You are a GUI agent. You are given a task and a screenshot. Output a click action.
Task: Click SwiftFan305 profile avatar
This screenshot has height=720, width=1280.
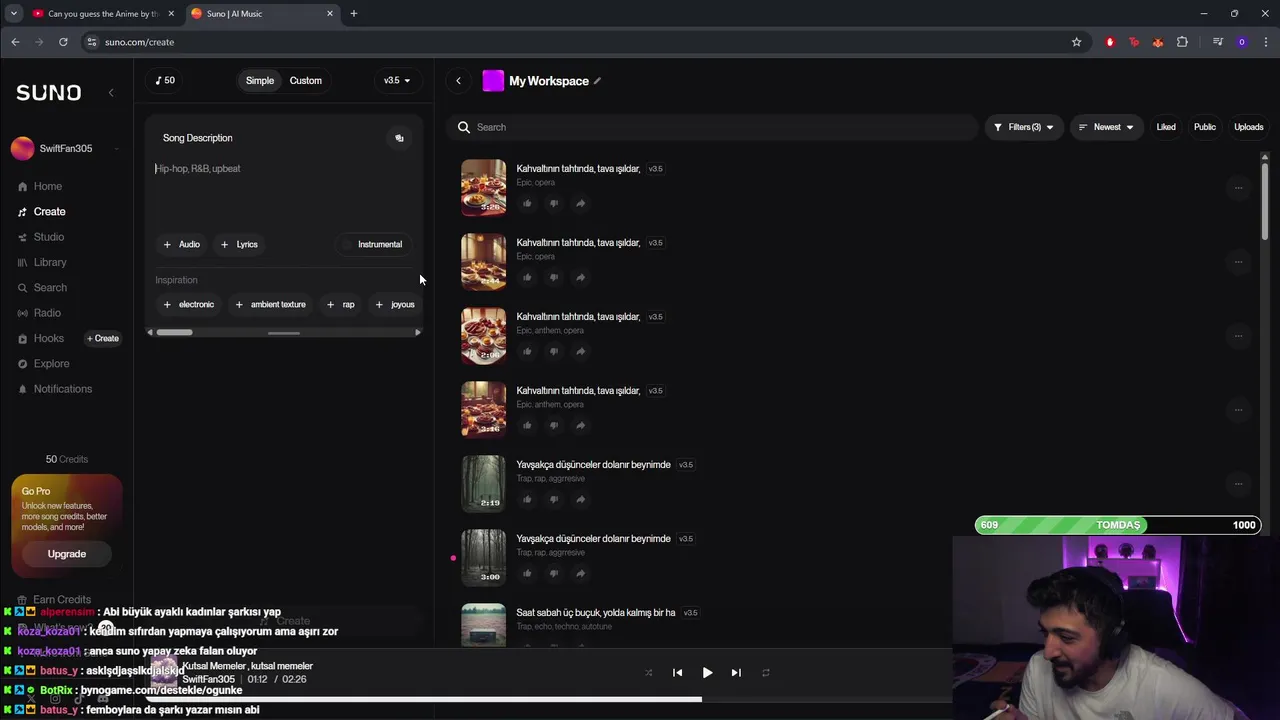pos(22,148)
